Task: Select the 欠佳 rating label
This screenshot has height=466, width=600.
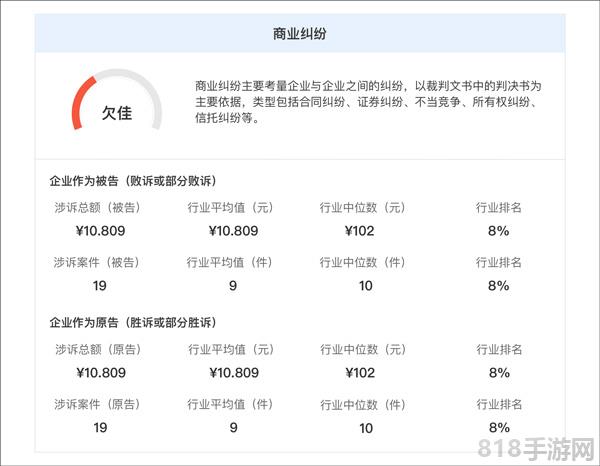Action: point(117,113)
